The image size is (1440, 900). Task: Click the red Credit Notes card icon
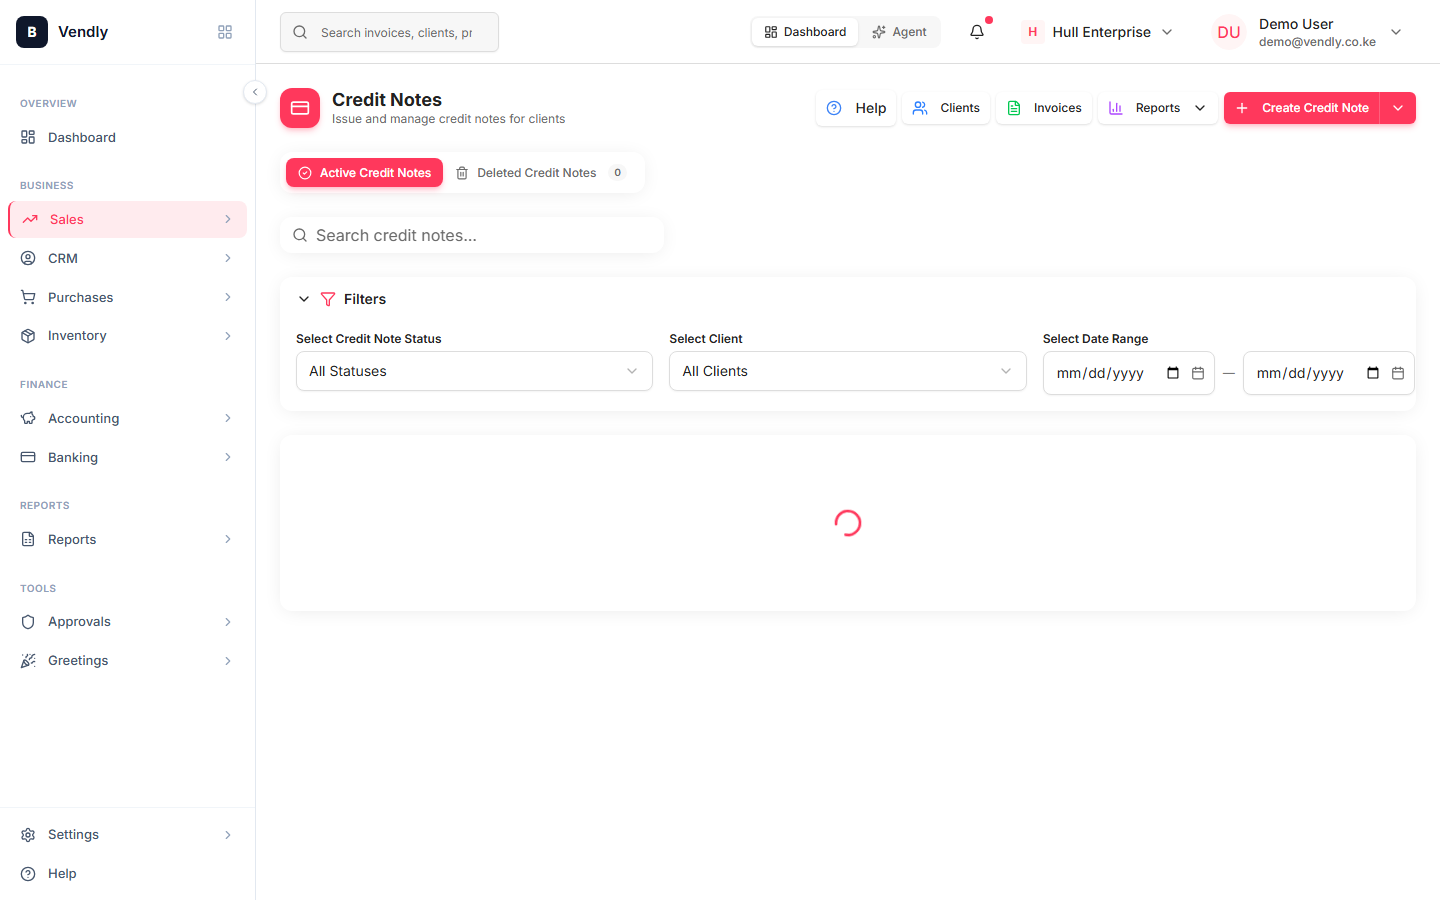coord(300,108)
